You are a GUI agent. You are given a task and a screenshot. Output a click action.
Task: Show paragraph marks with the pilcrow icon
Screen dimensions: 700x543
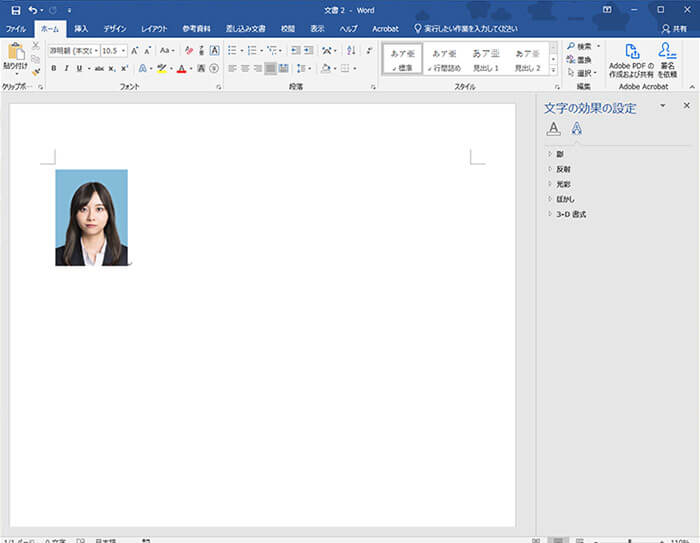(369, 50)
